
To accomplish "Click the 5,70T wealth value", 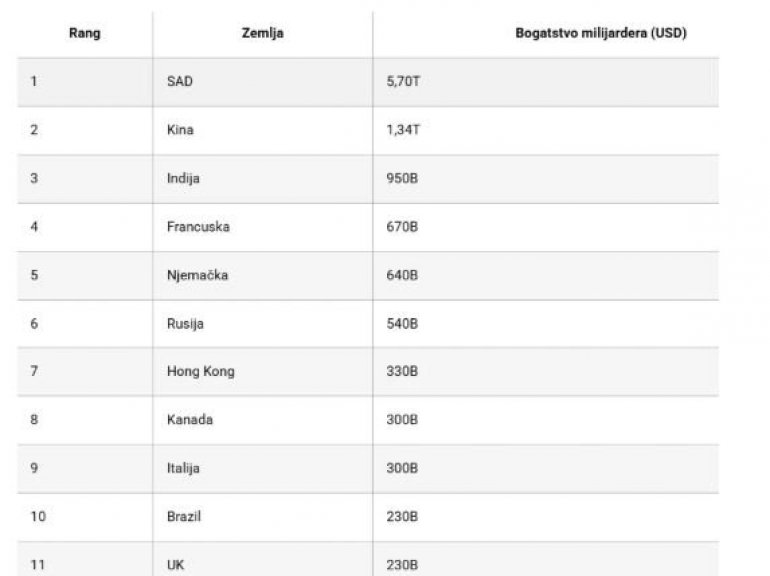I will (x=402, y=82).
